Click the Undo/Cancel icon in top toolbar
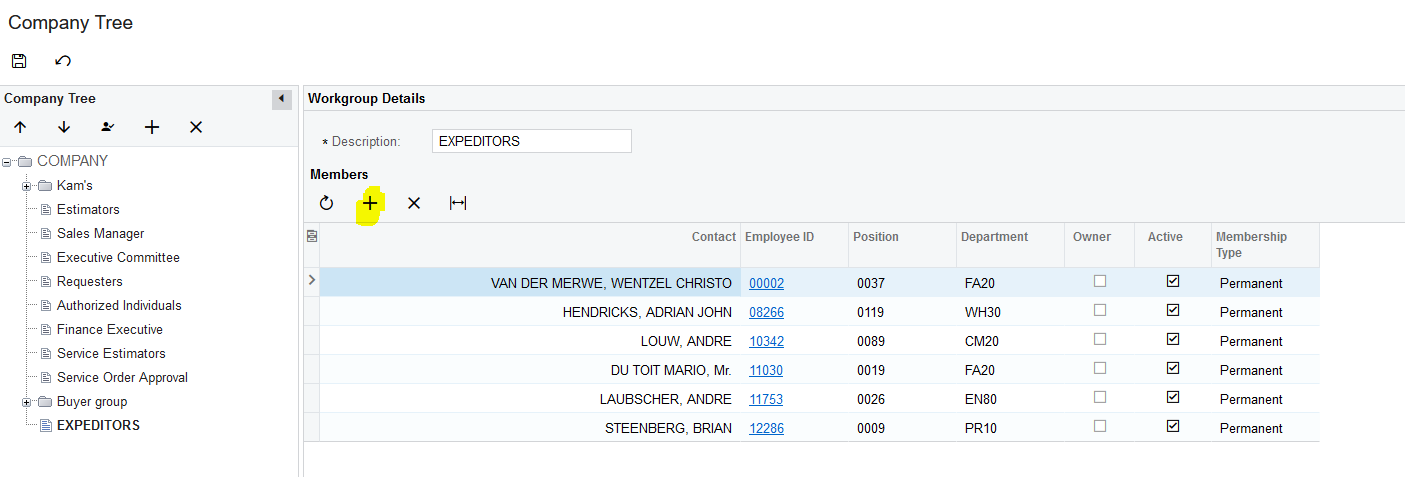 click(x=63, y=61)
